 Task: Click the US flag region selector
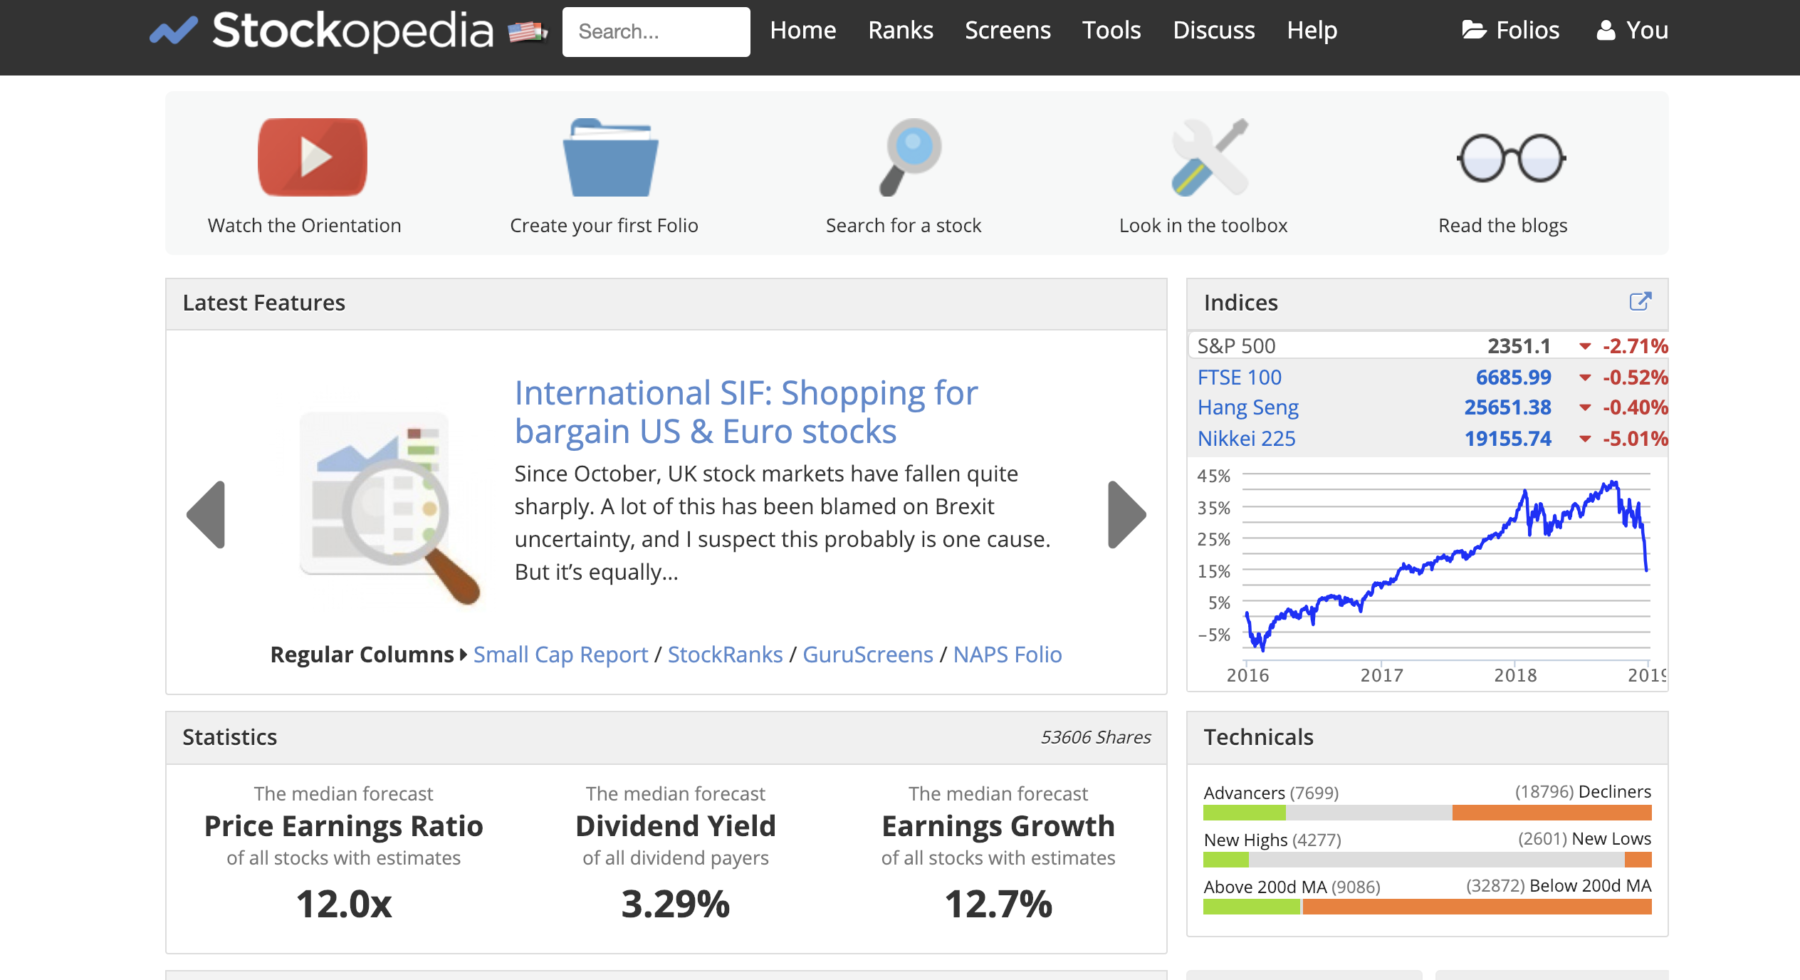tap(527, 32)
